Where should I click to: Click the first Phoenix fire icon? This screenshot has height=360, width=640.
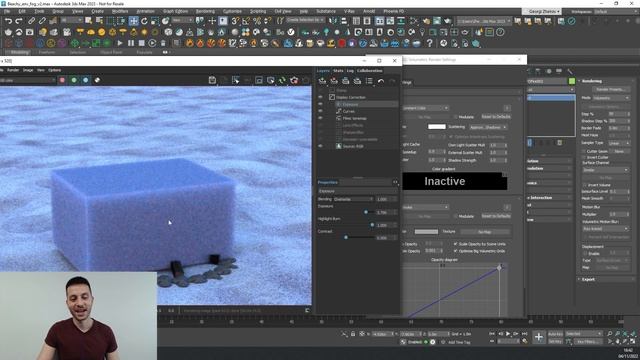coord(189,43)
